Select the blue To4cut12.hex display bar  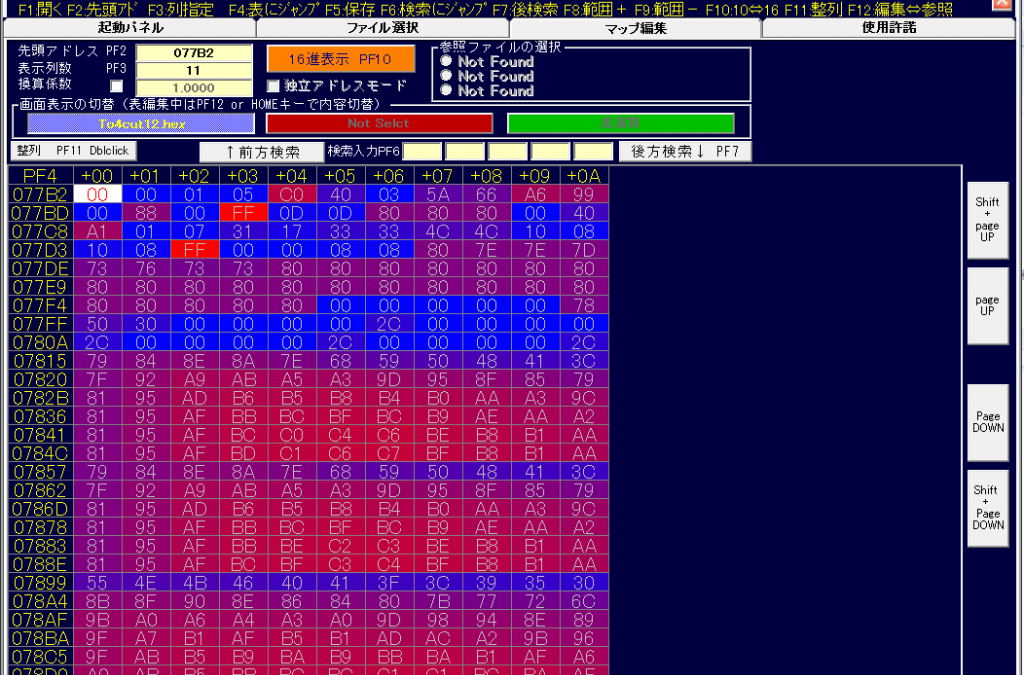(140, 123)
